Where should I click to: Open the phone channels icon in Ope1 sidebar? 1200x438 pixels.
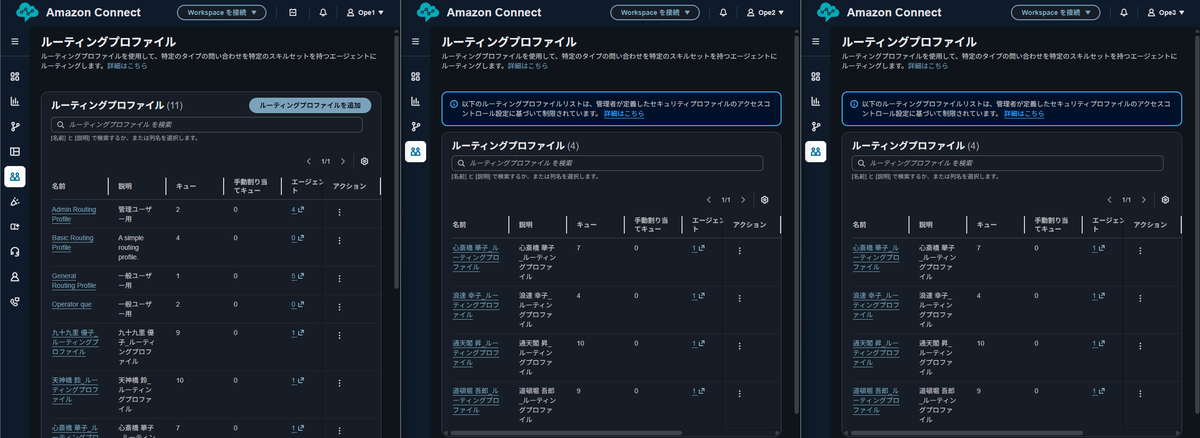pyautogui.click(x=14, y=302)
